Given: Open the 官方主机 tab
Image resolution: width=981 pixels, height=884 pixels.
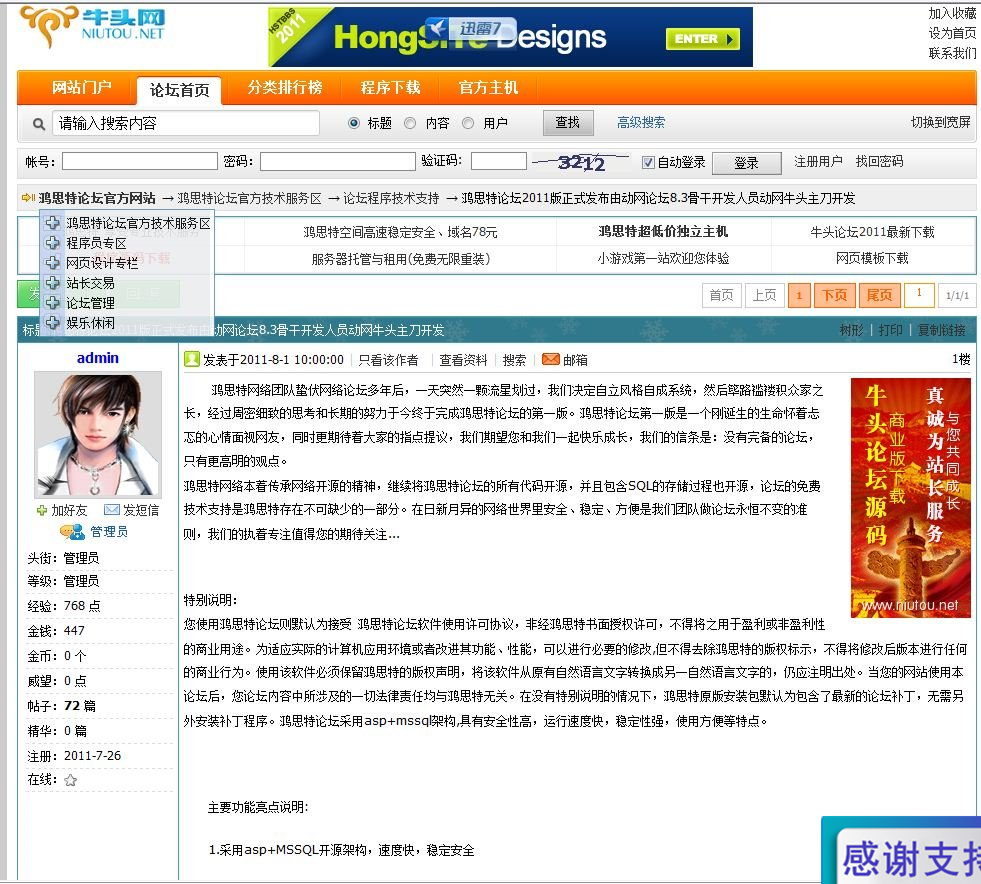Looking at the screenshot, I should (x=488, y=88).
